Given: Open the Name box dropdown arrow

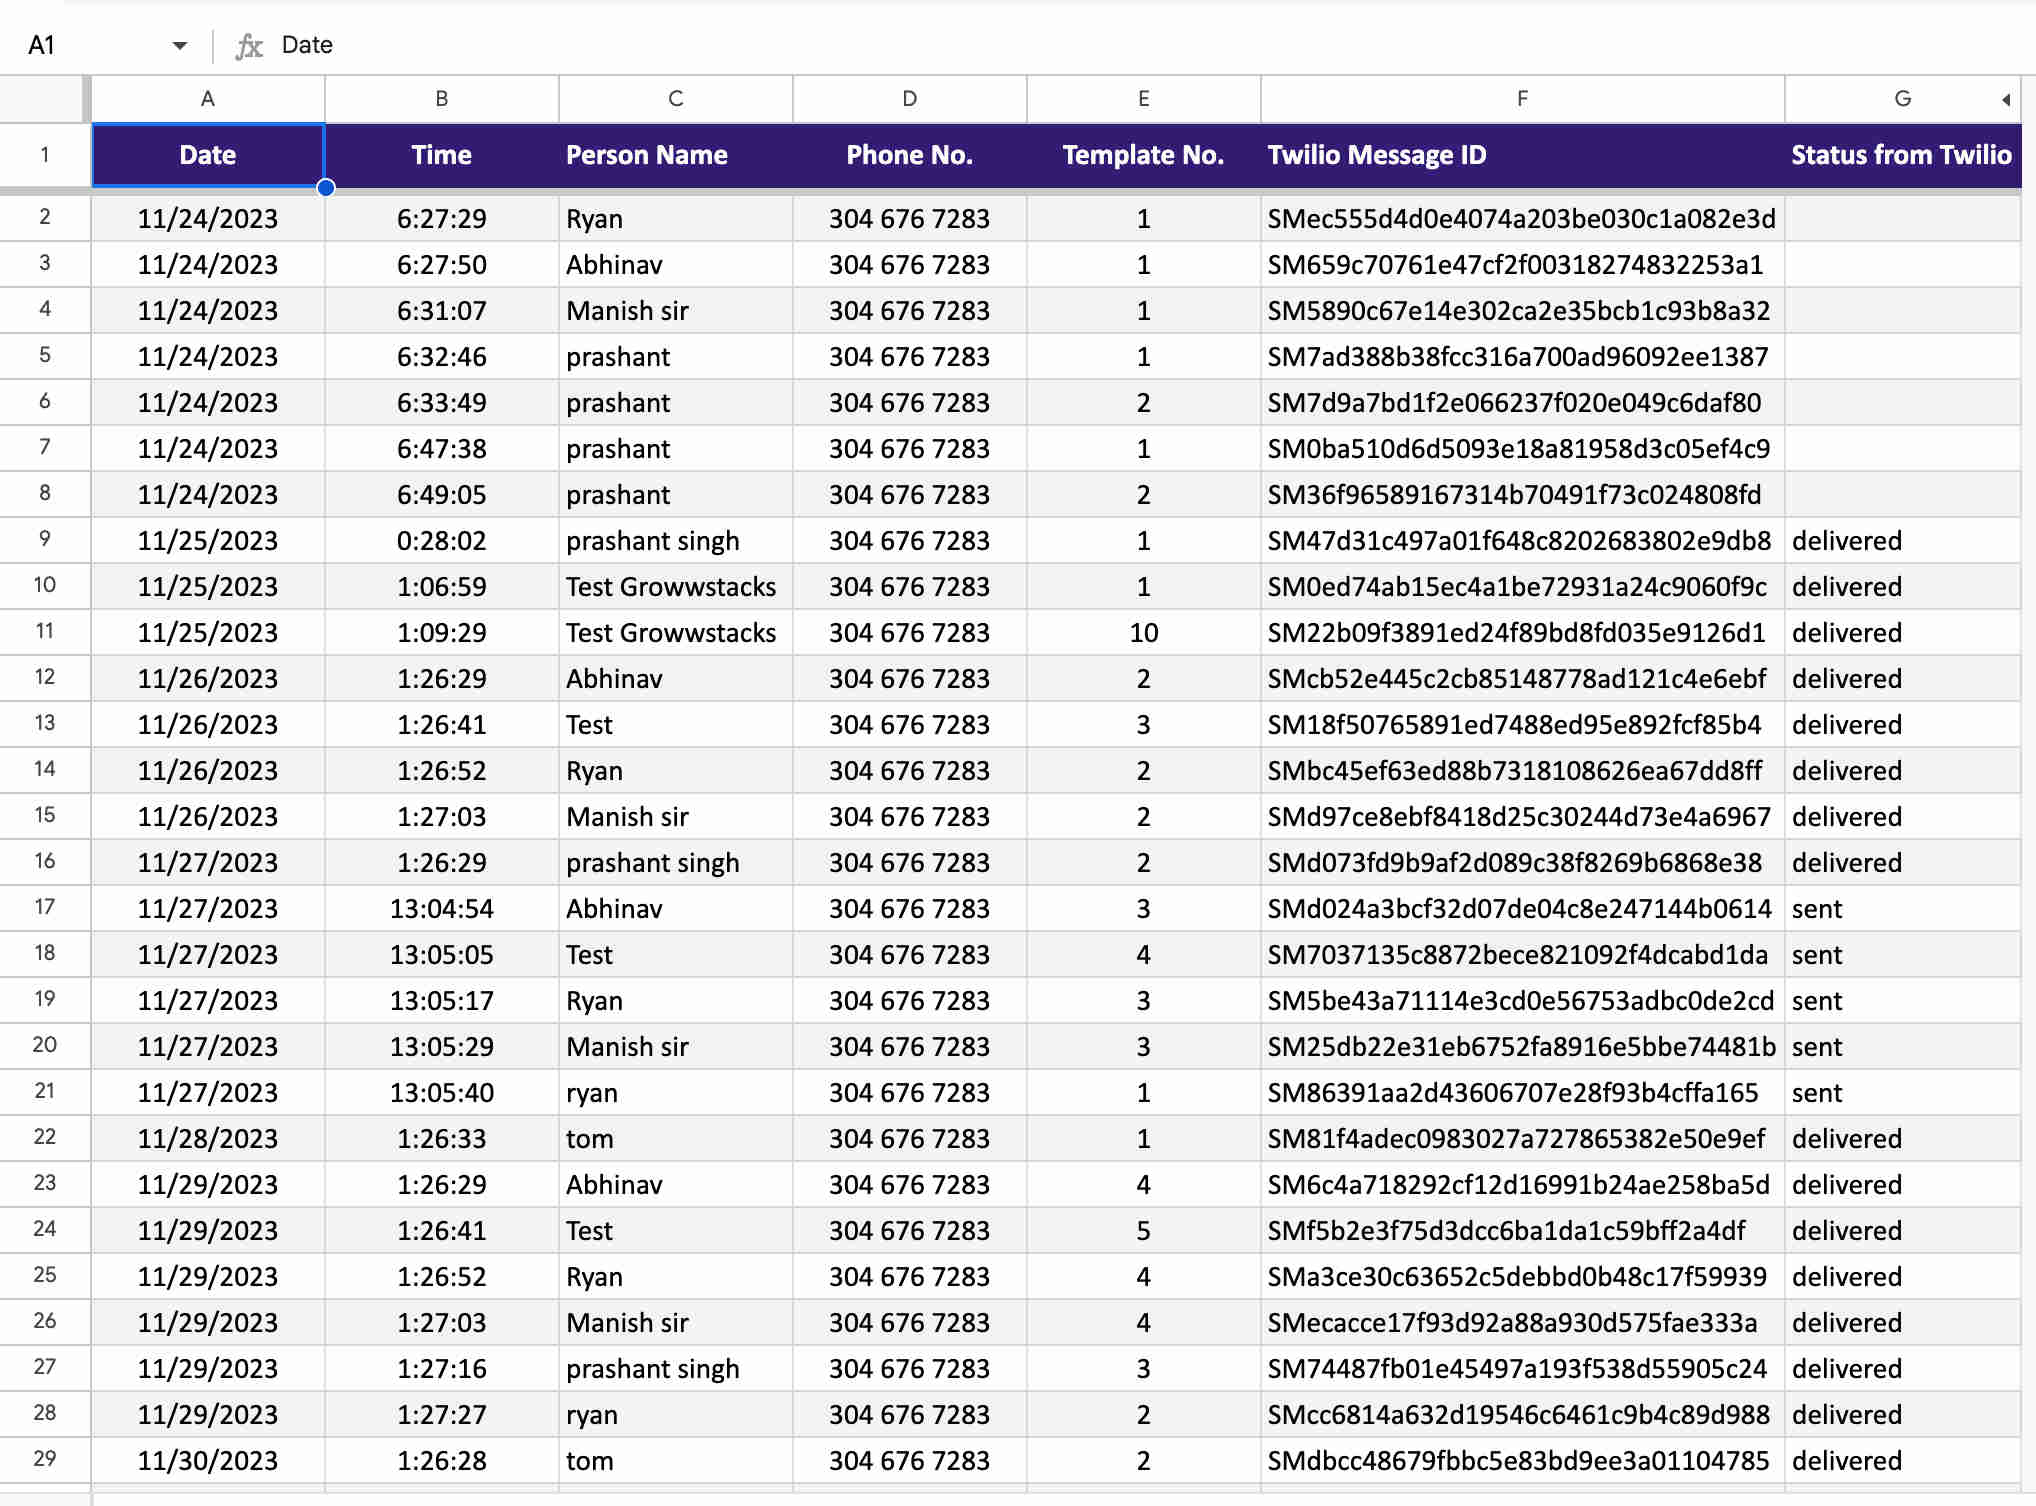Looking at the screenshot, I should tap(180, 45).
